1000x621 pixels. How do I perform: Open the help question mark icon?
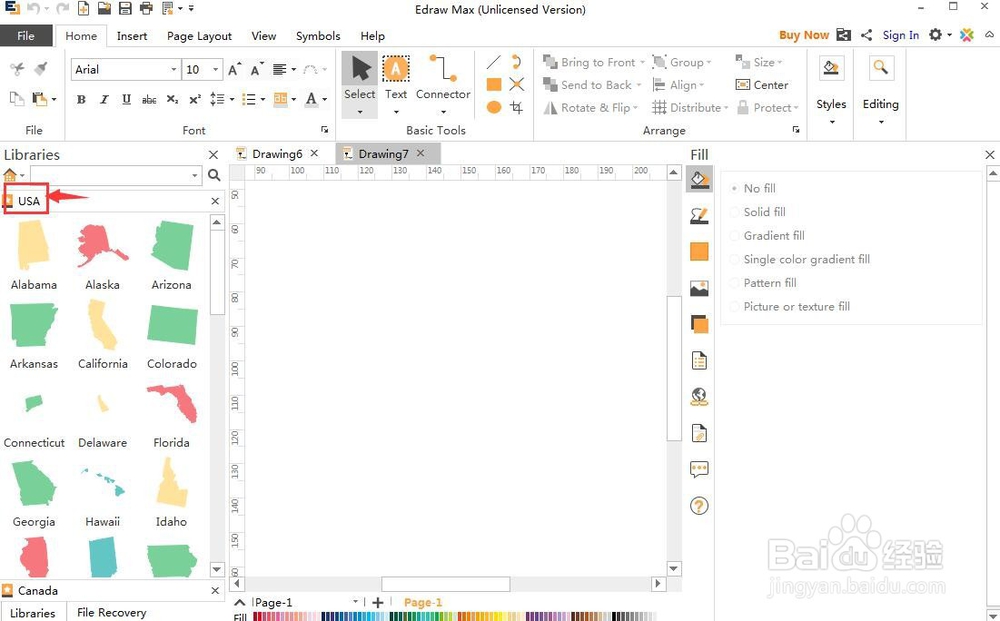(x=700, y=506)
